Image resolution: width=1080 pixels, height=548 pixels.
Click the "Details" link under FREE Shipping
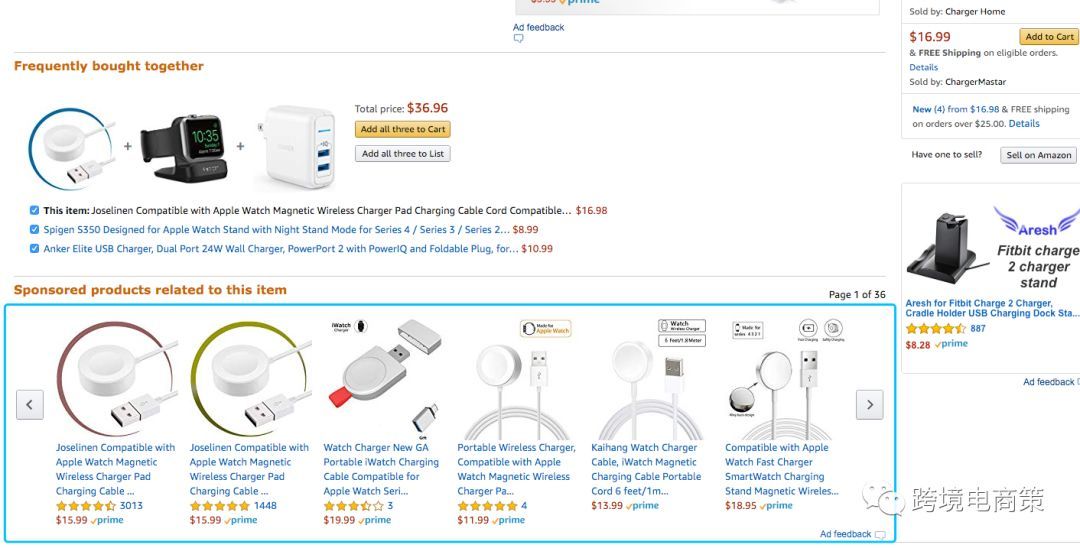(x=923, y=68)
